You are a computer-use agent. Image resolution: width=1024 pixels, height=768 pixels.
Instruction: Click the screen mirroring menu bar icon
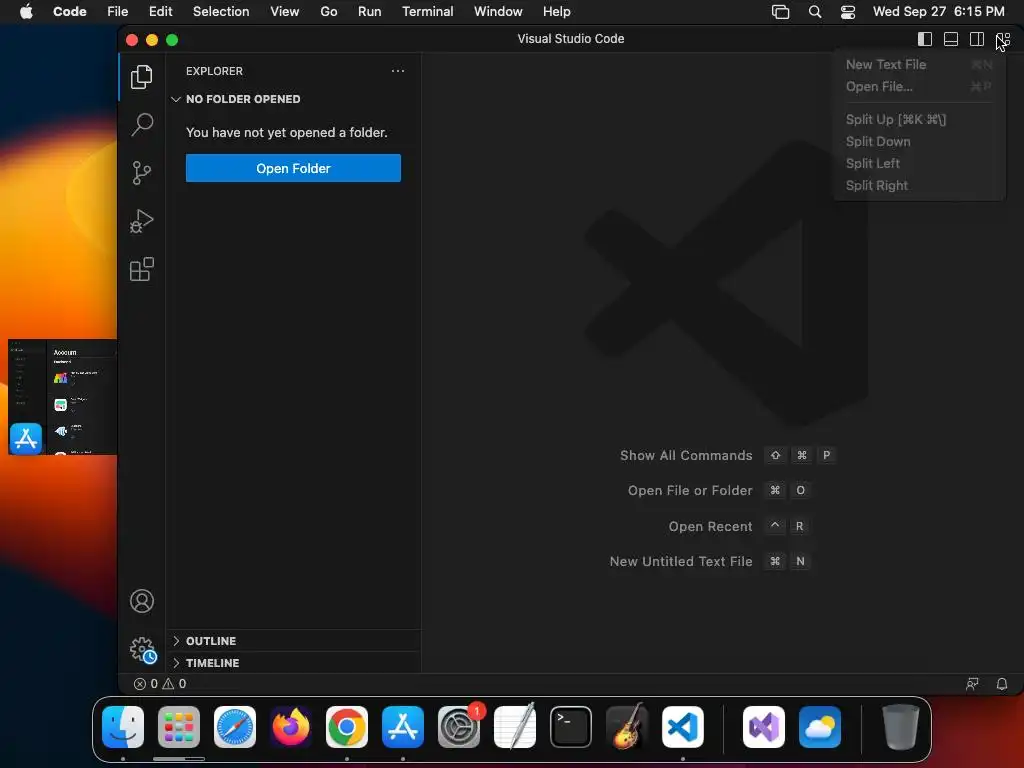(x=780, y=12)
